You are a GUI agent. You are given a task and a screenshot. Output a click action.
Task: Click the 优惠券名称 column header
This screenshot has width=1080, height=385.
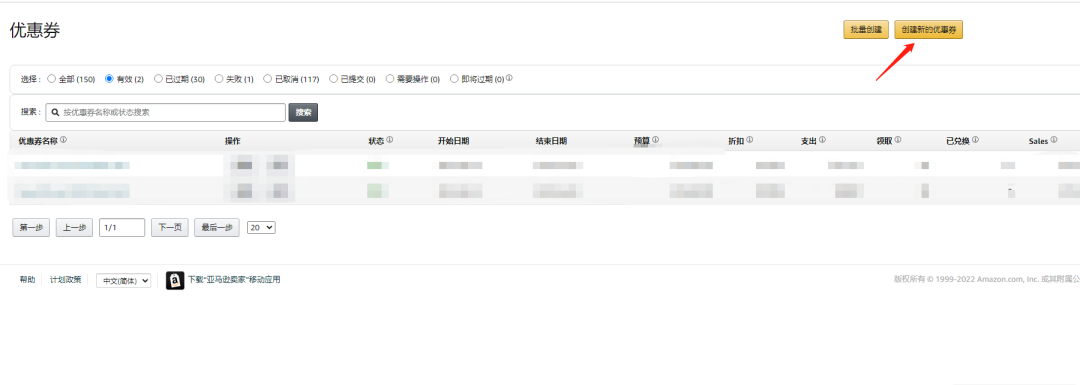click(x=38, y=141)
